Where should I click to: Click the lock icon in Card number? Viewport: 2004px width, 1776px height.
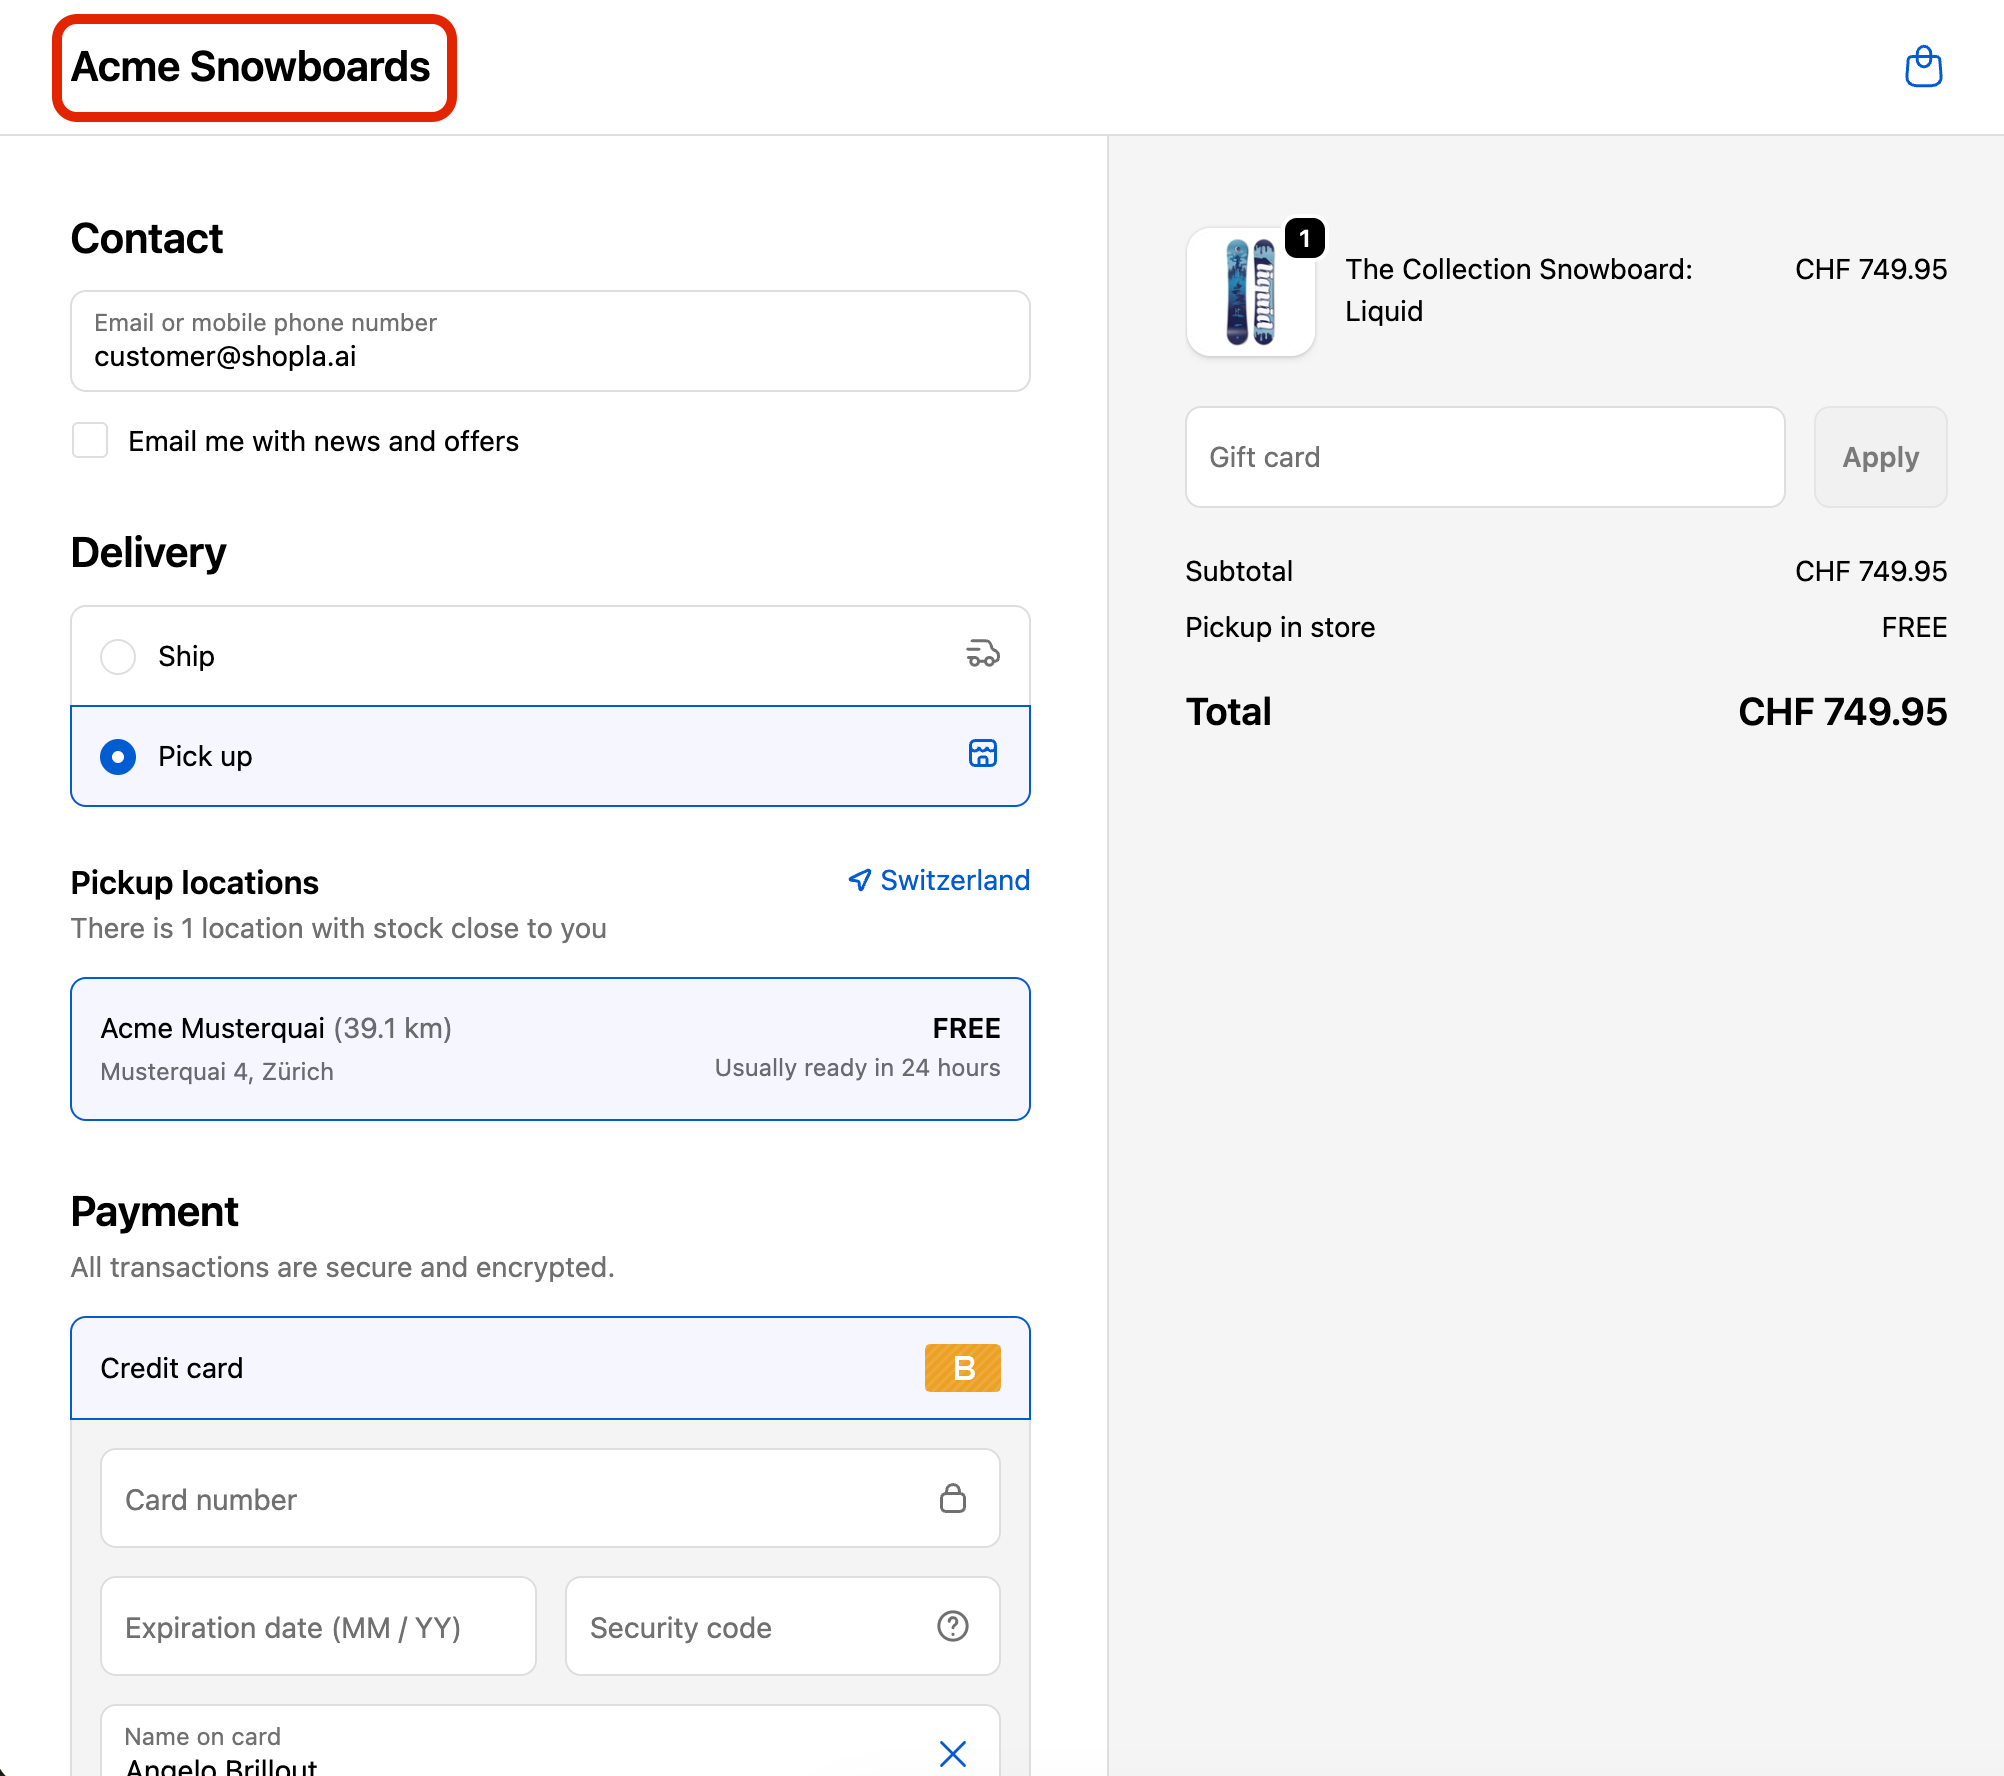(952, 1498)
